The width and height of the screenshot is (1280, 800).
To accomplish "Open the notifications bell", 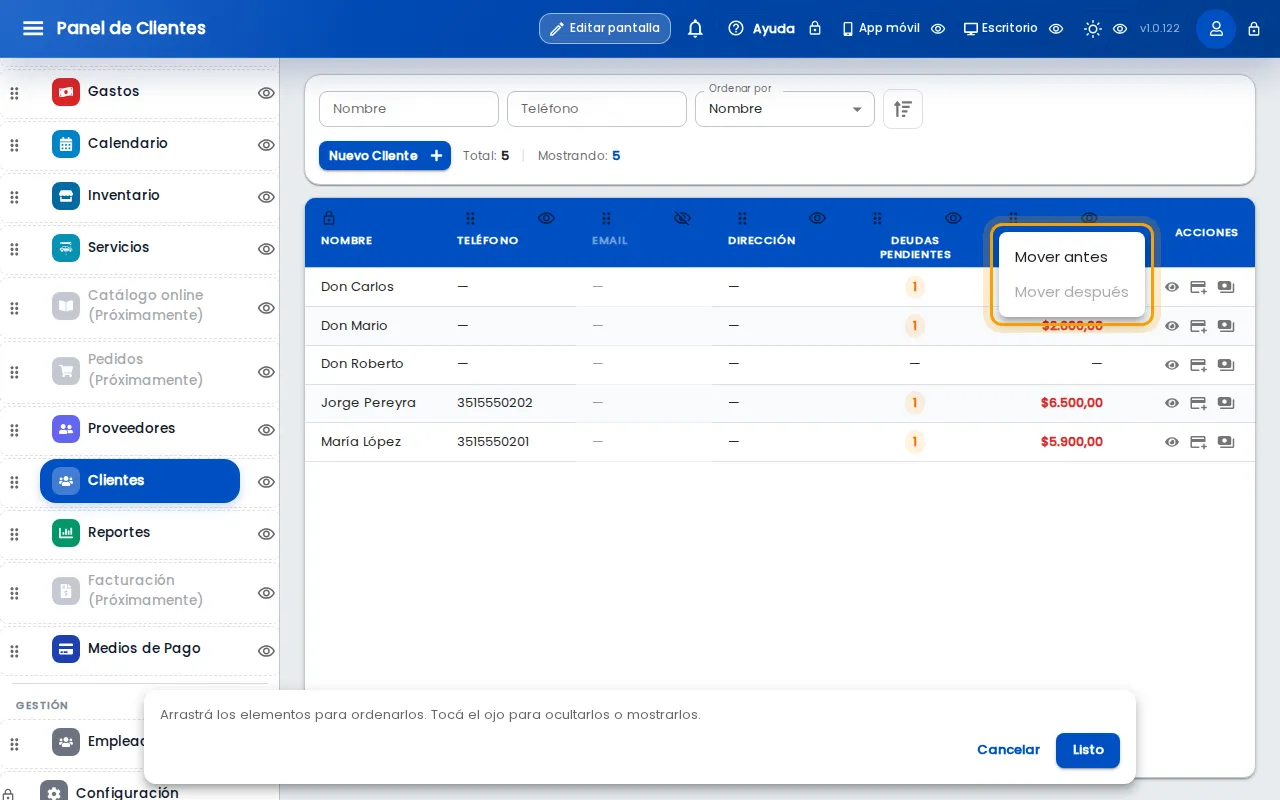I will pos(695,28).
